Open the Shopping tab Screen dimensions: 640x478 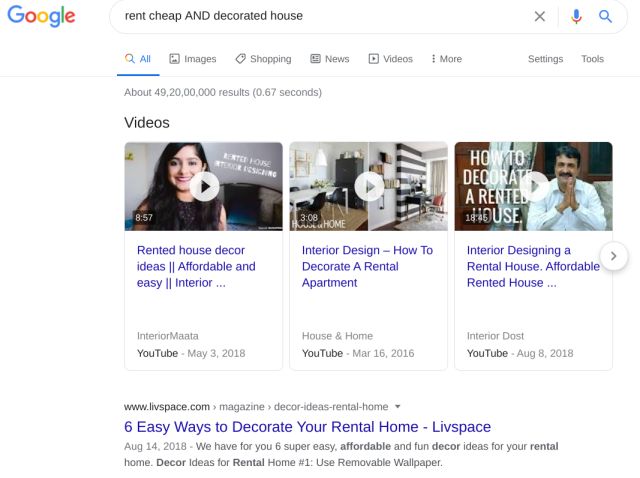(x=263, y=59)
